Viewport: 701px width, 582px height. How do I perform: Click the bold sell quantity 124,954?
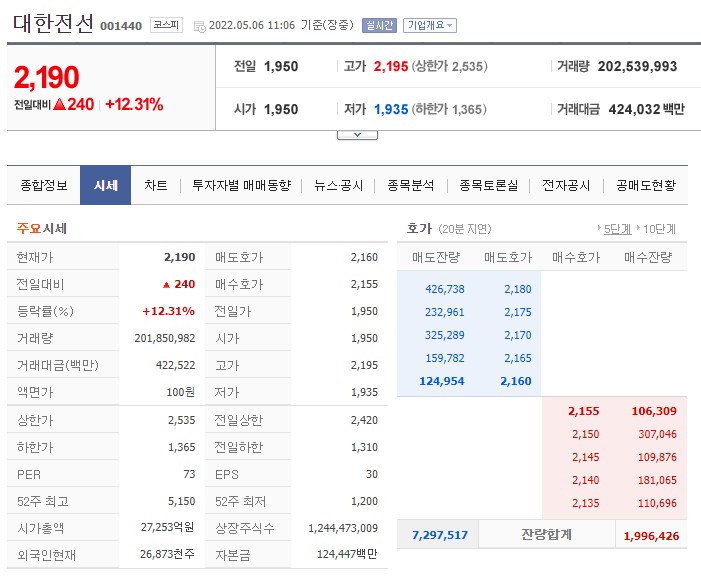point(442,381)
